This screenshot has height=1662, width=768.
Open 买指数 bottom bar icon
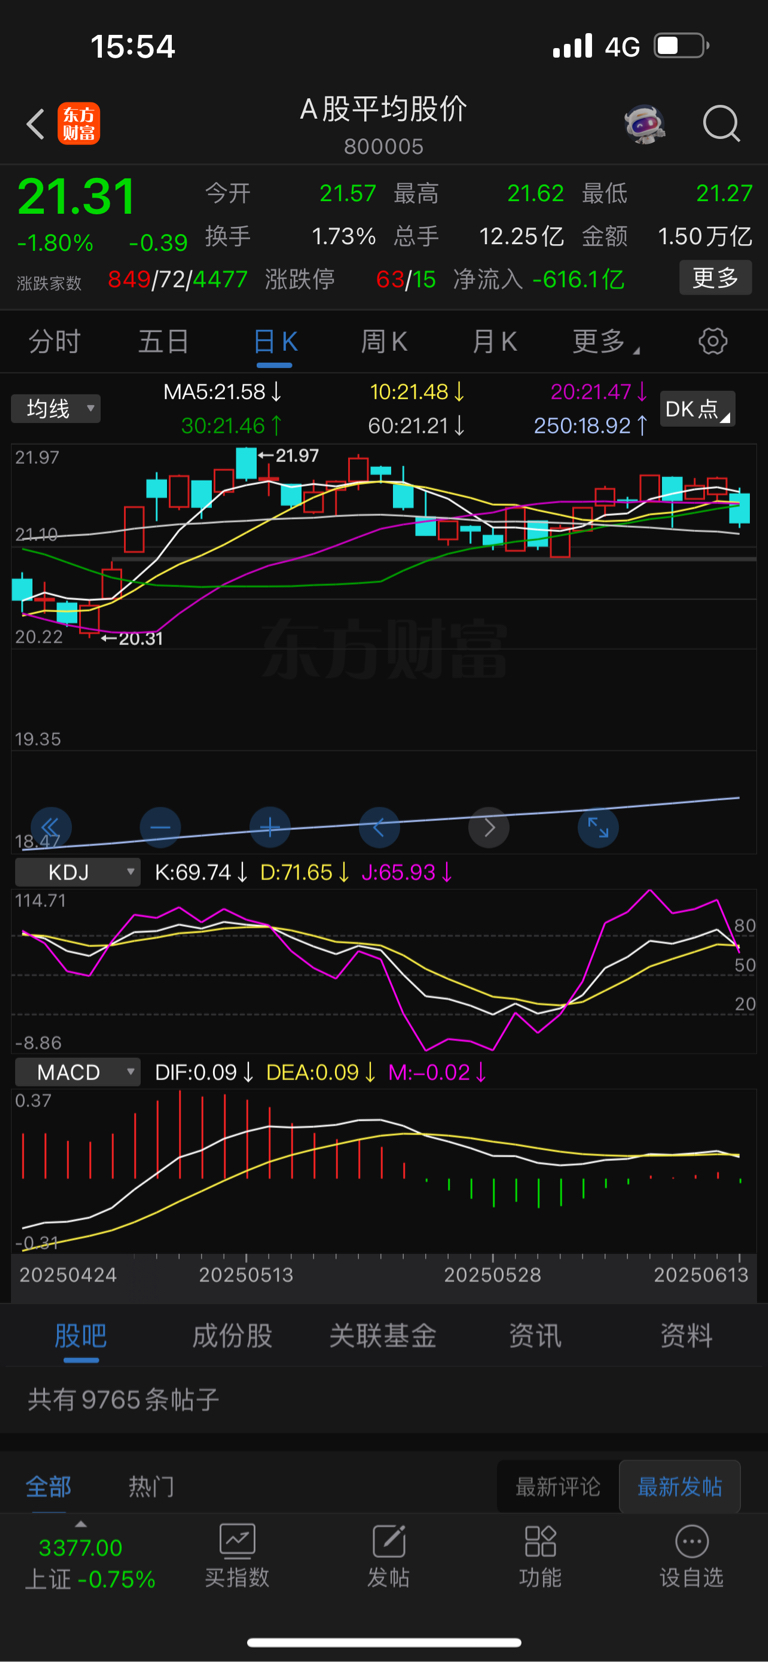click(x=237, y=1556)
